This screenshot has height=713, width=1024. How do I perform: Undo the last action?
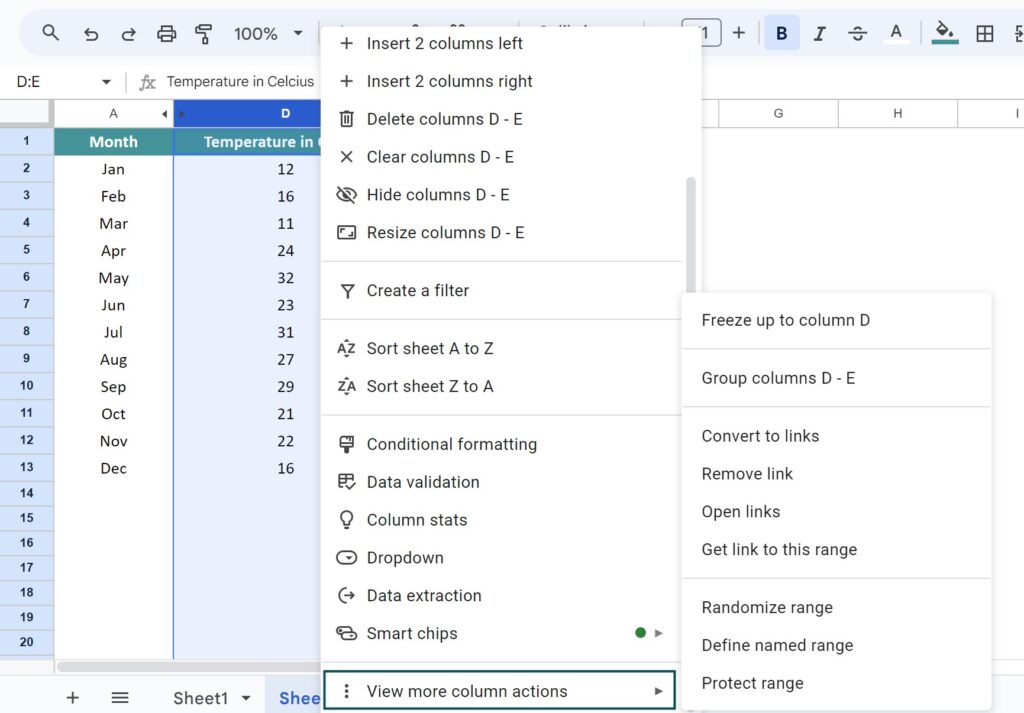(x=91, y=33)
